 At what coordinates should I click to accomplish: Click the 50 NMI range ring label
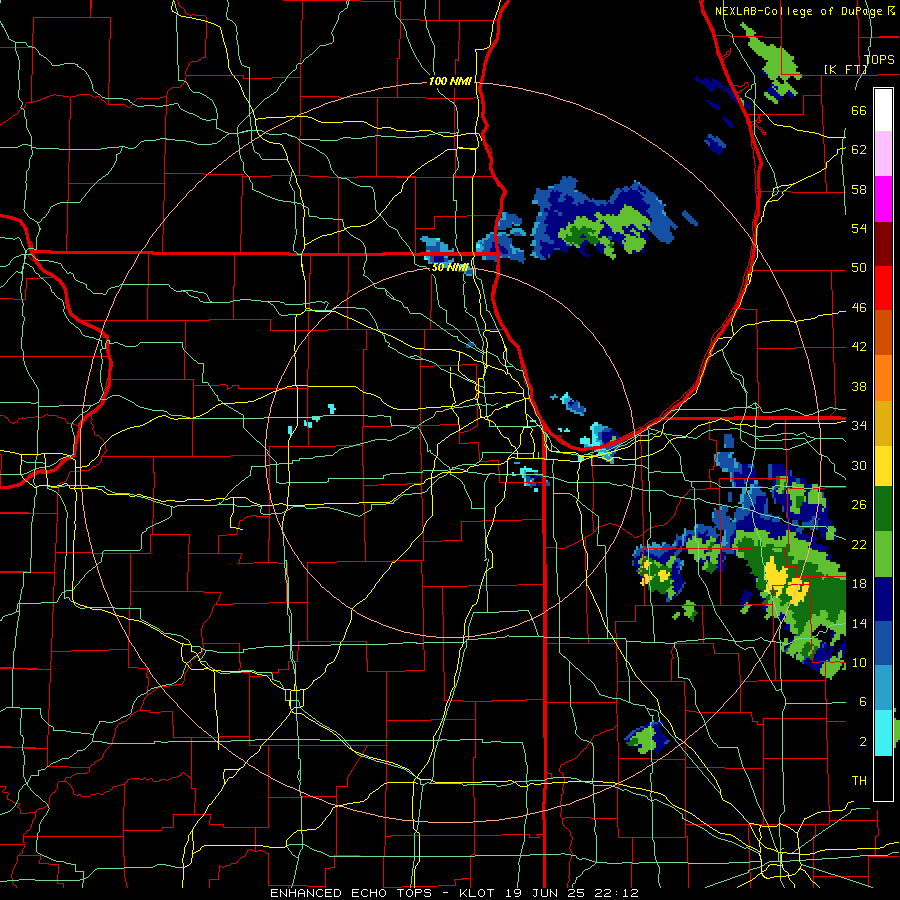[x=450, y=267]
